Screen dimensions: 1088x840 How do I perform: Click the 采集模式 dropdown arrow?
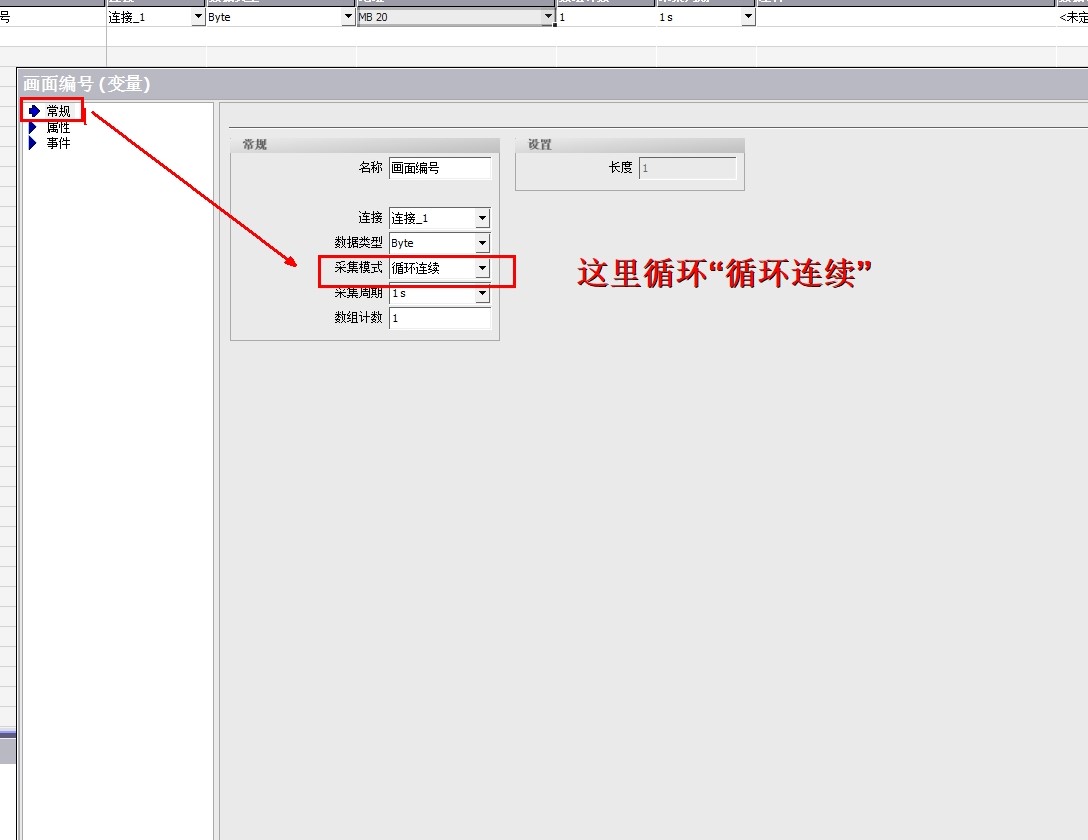pyautogui.click(x=482, y=268)
